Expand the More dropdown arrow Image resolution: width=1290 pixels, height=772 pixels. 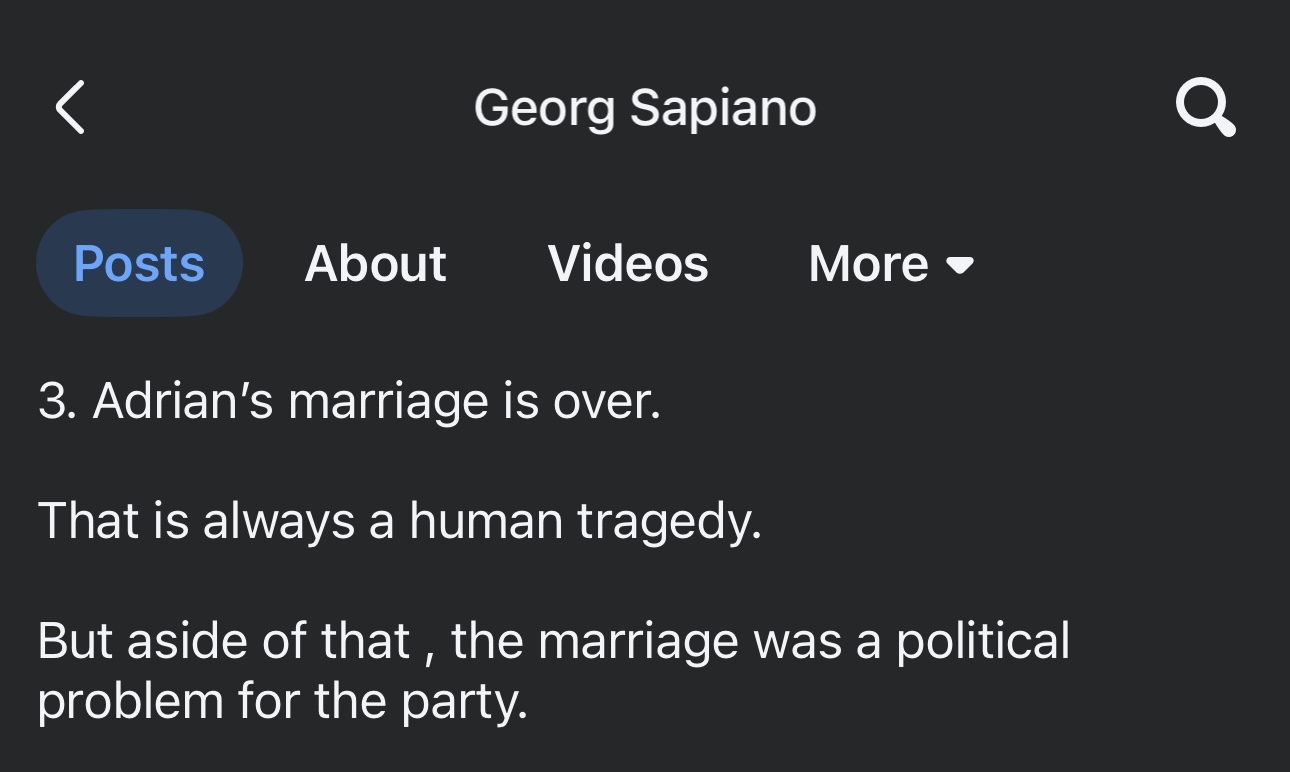[x=960, y=265]
